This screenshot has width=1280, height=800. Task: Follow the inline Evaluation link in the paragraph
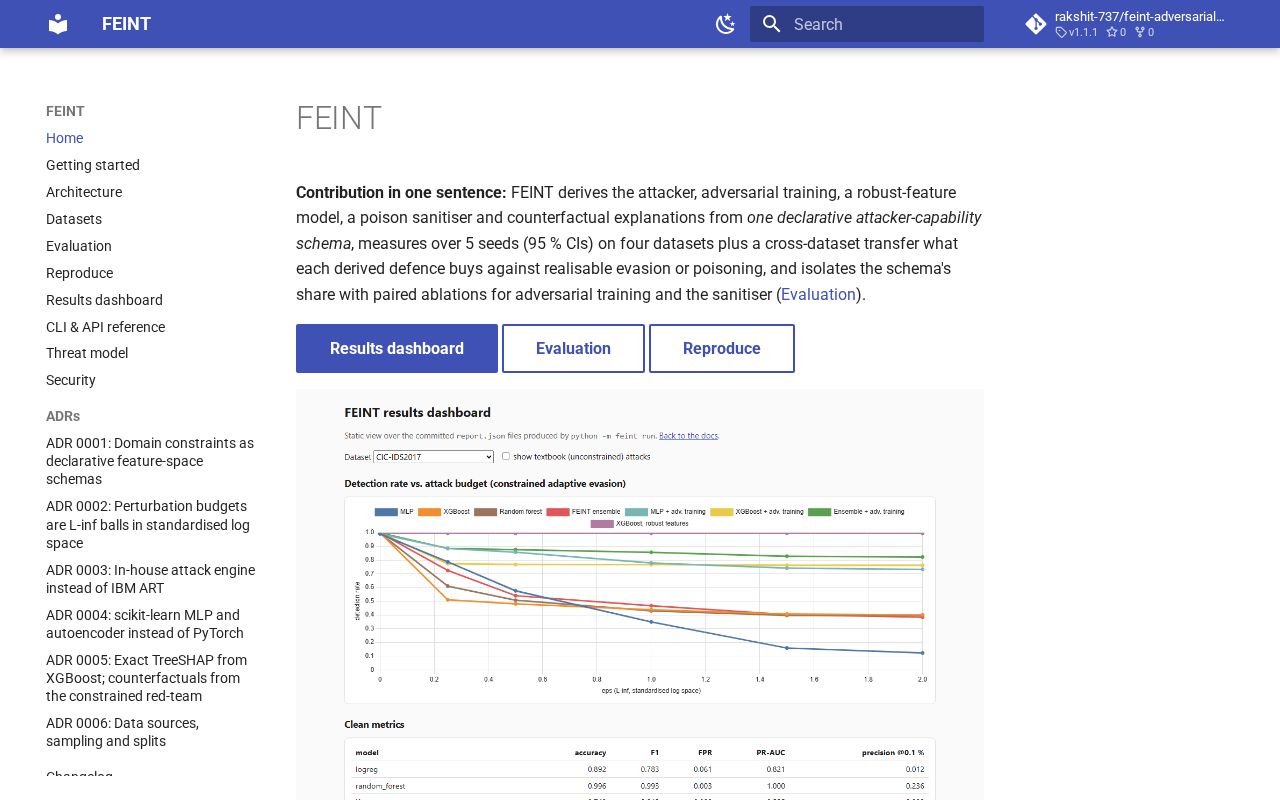[x=818, y=294]
